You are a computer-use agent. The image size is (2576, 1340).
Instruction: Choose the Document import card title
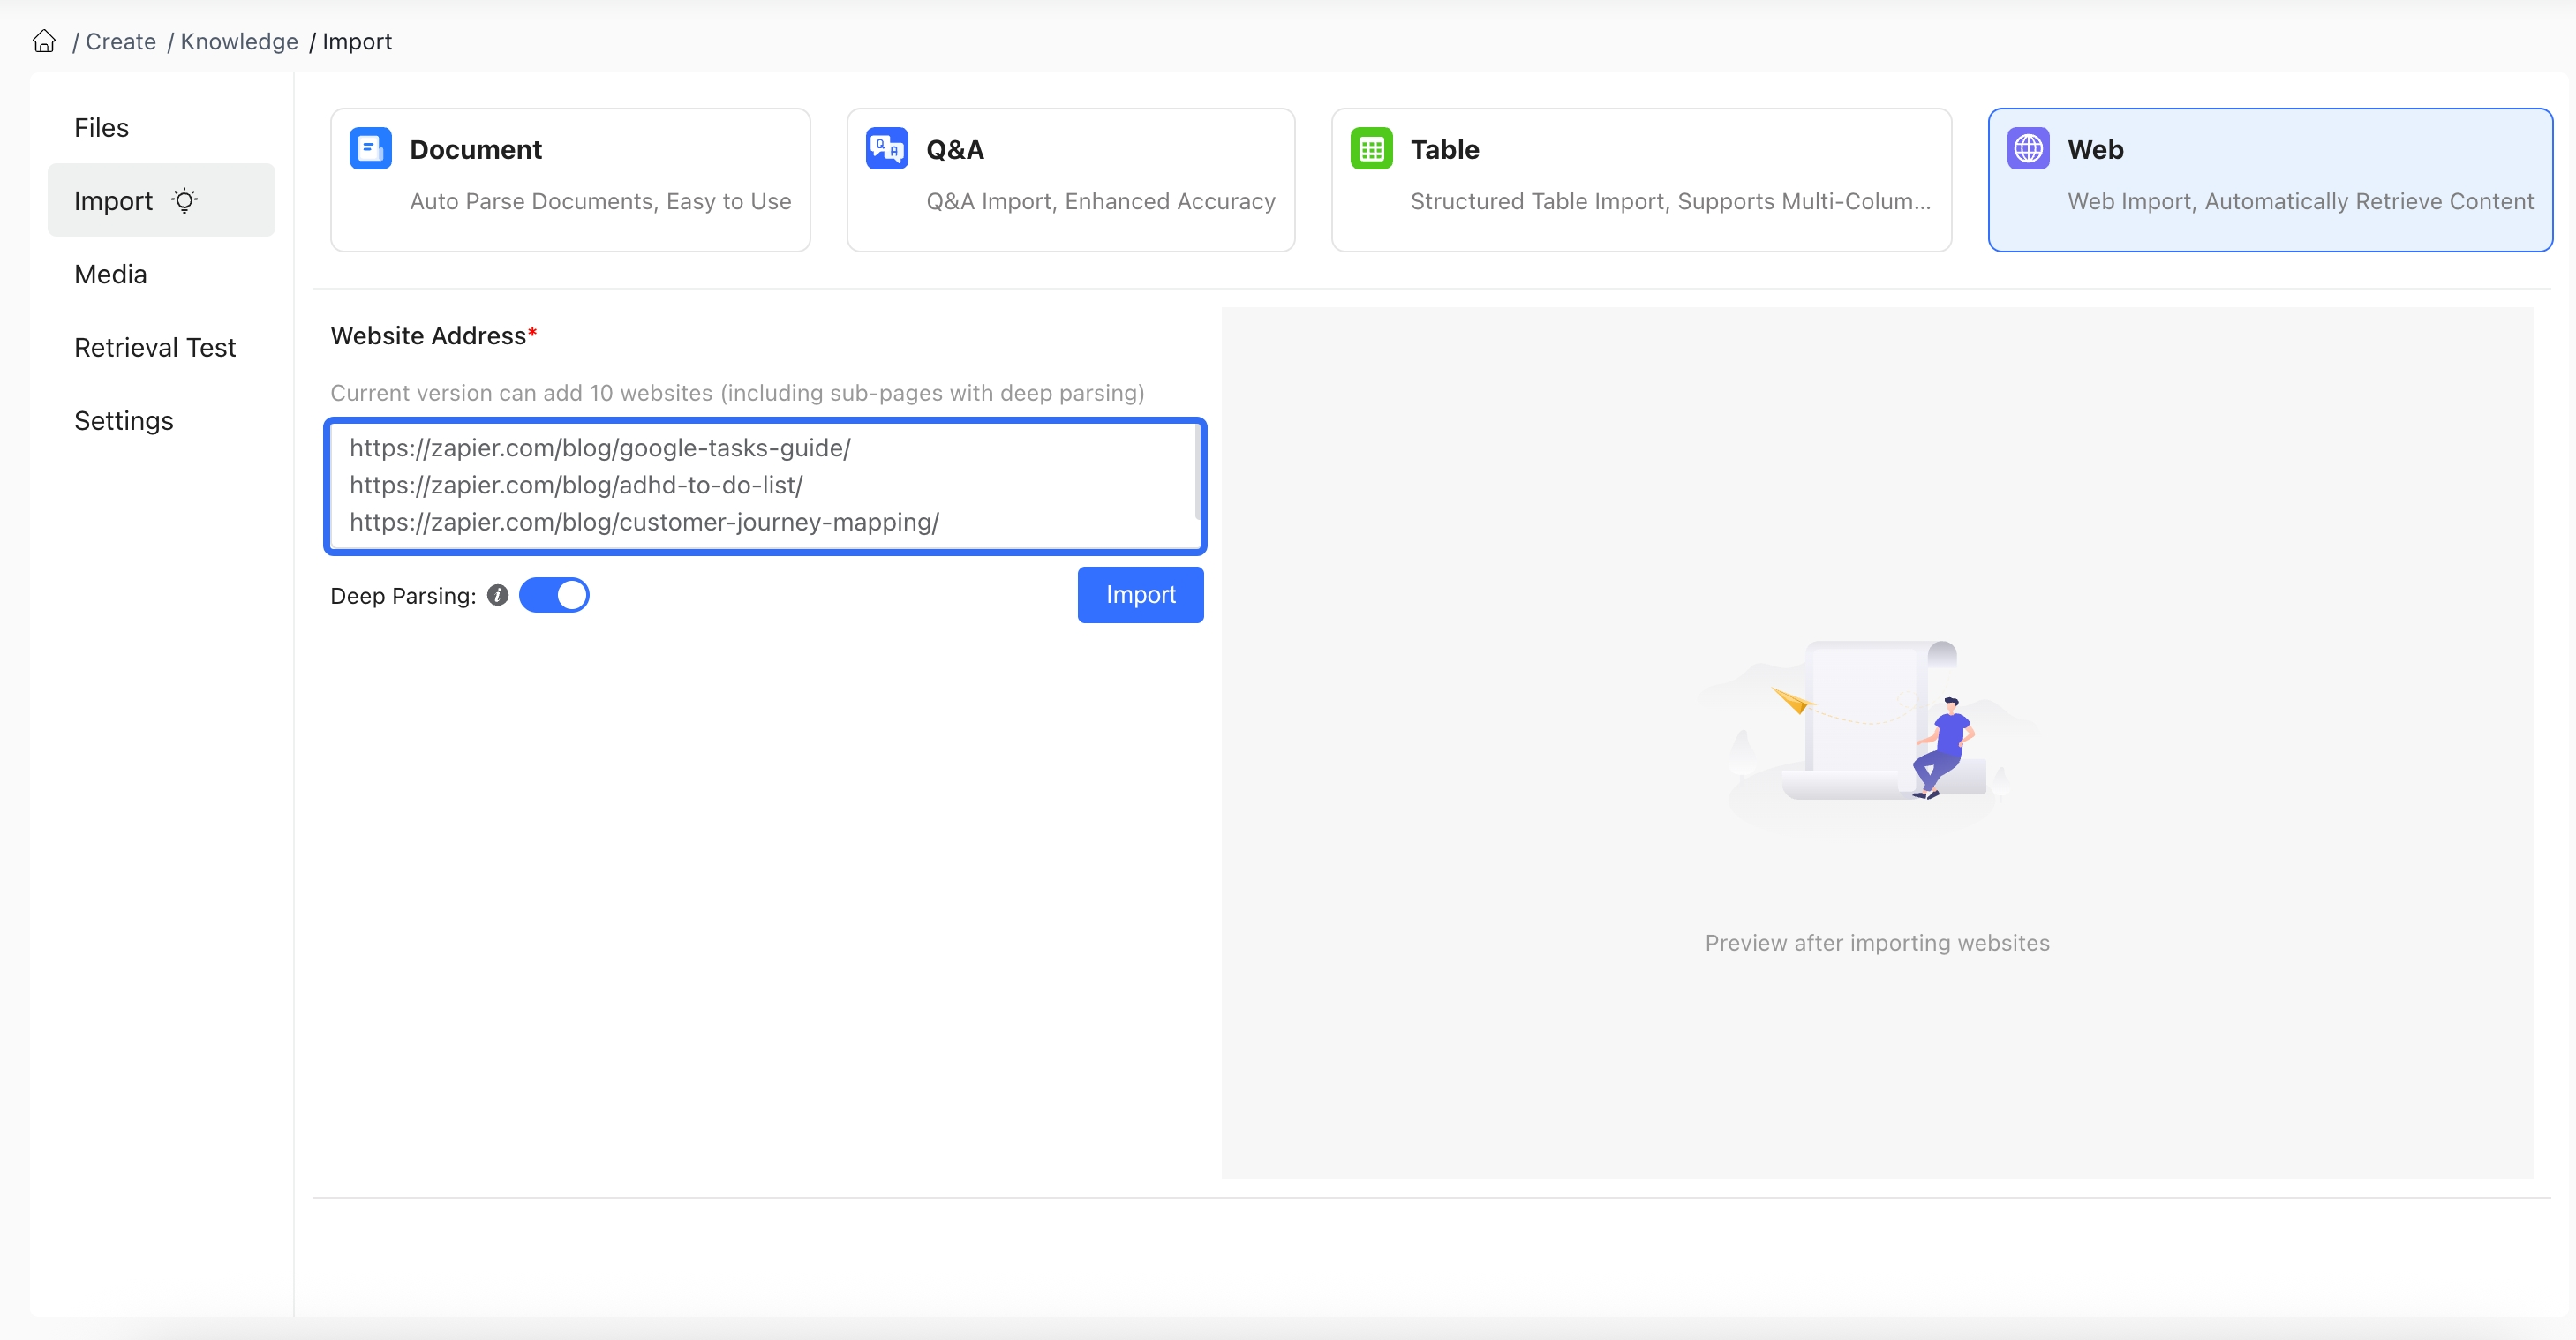coord(476,150)
